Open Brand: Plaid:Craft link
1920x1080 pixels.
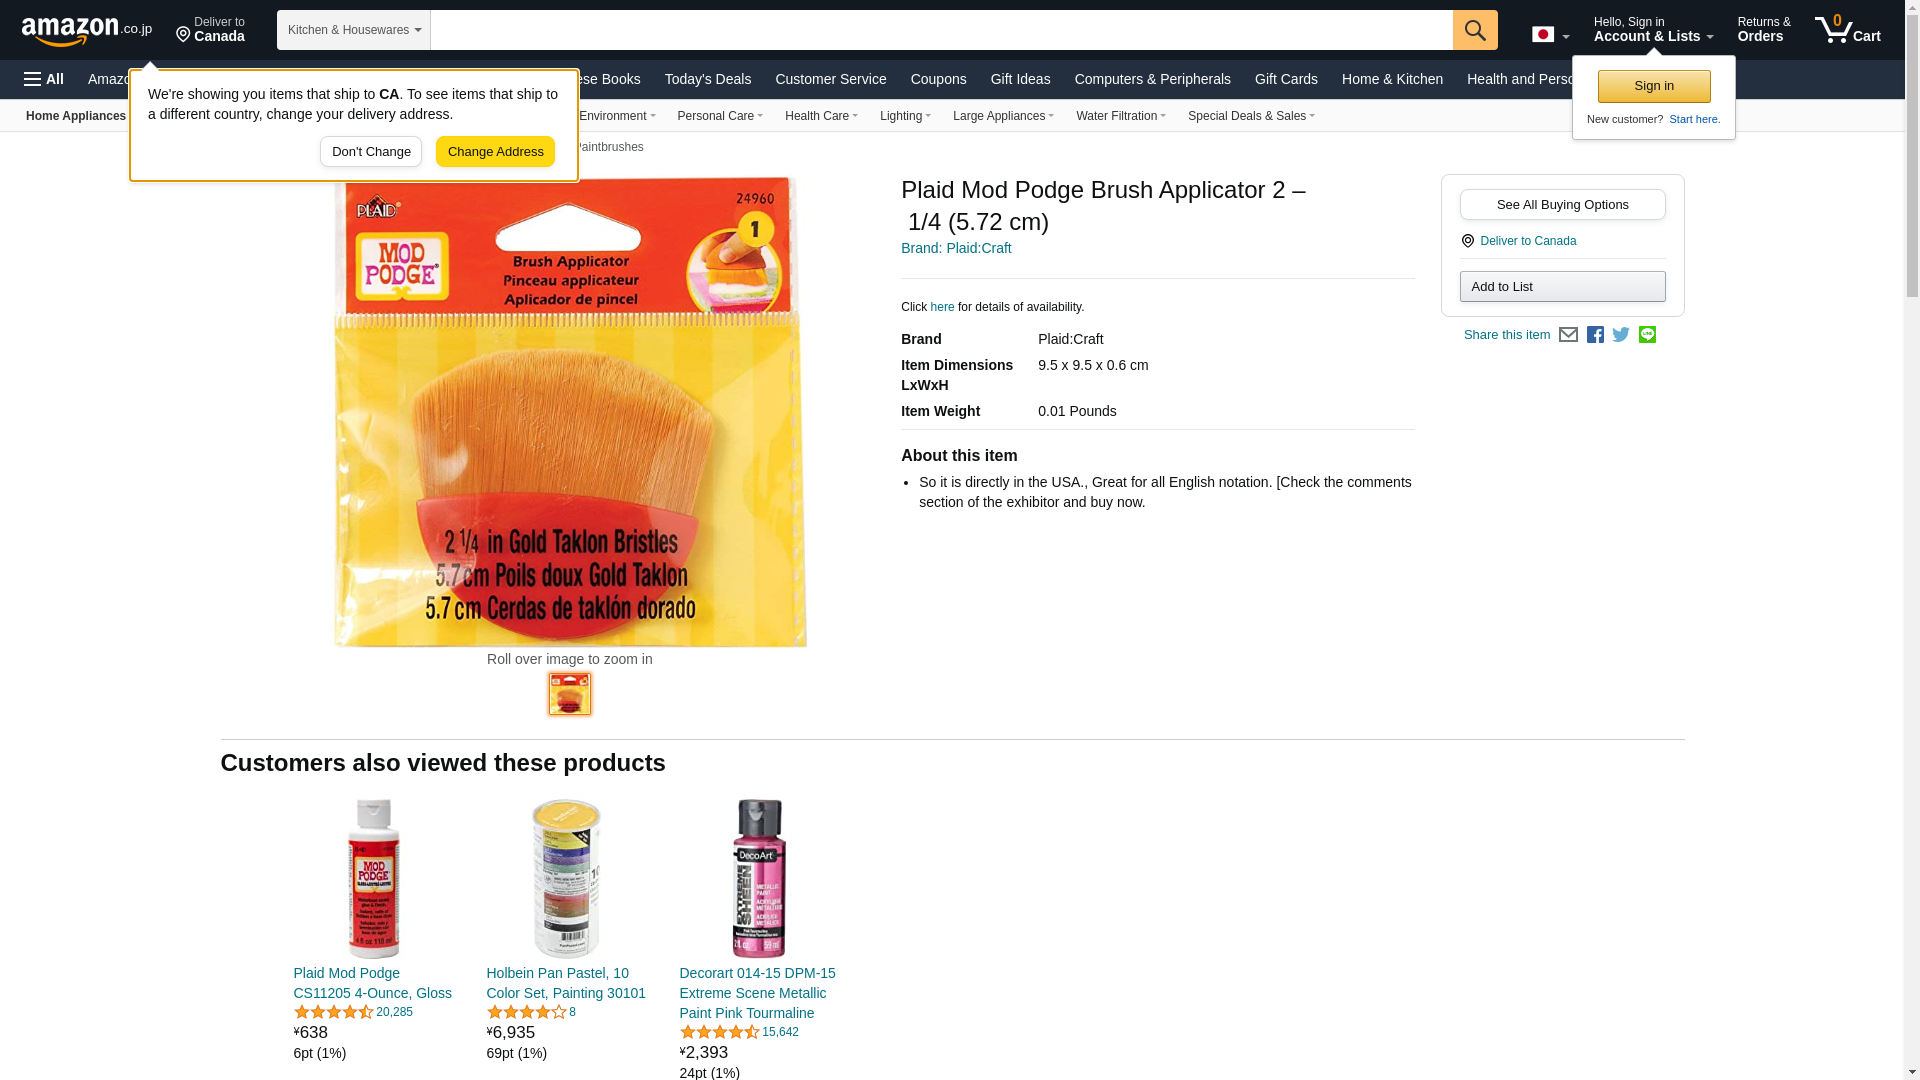click(956, 248)
